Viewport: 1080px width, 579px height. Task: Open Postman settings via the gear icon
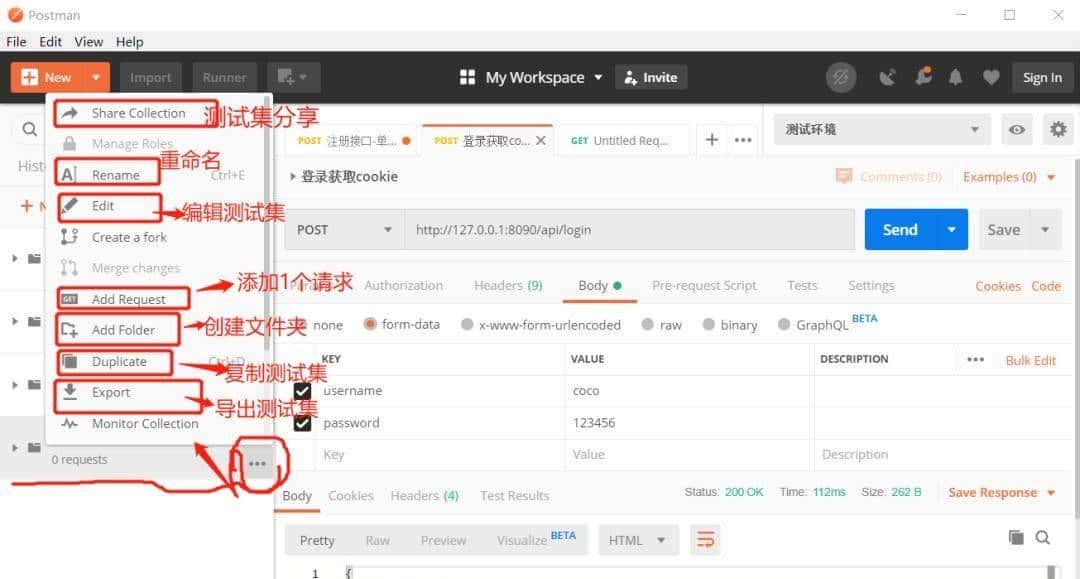(1057, 129)
